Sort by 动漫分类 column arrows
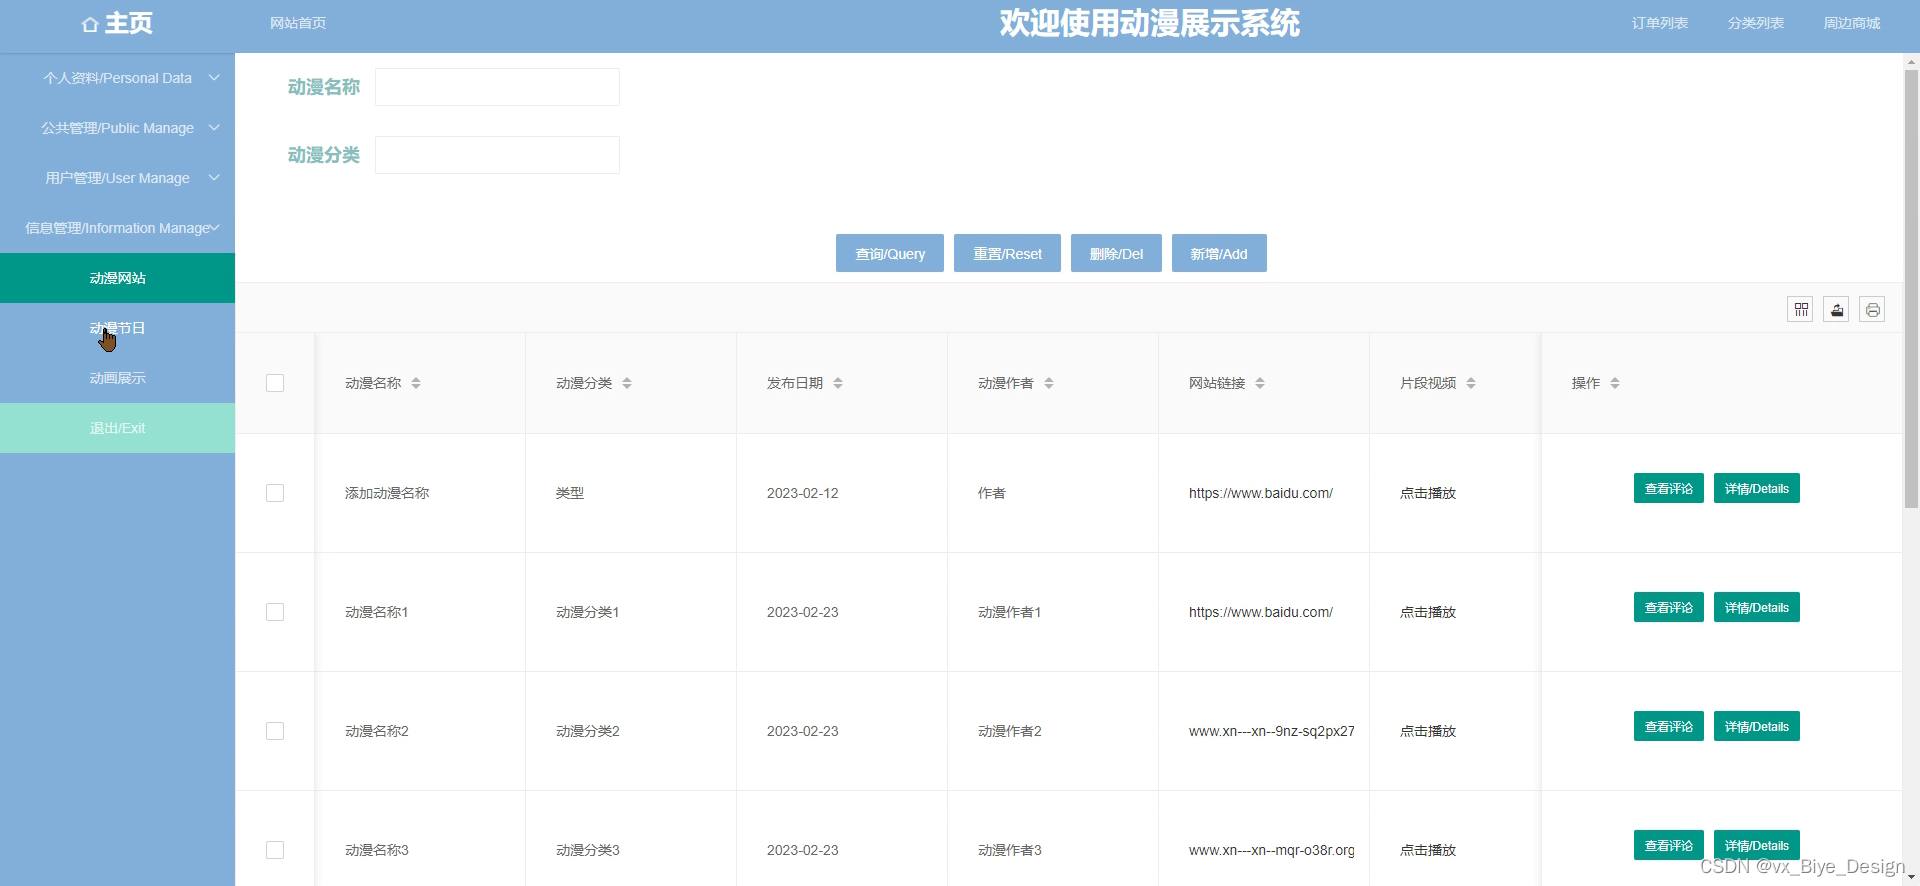The image size is (1920, 886). tap(627, 383)
